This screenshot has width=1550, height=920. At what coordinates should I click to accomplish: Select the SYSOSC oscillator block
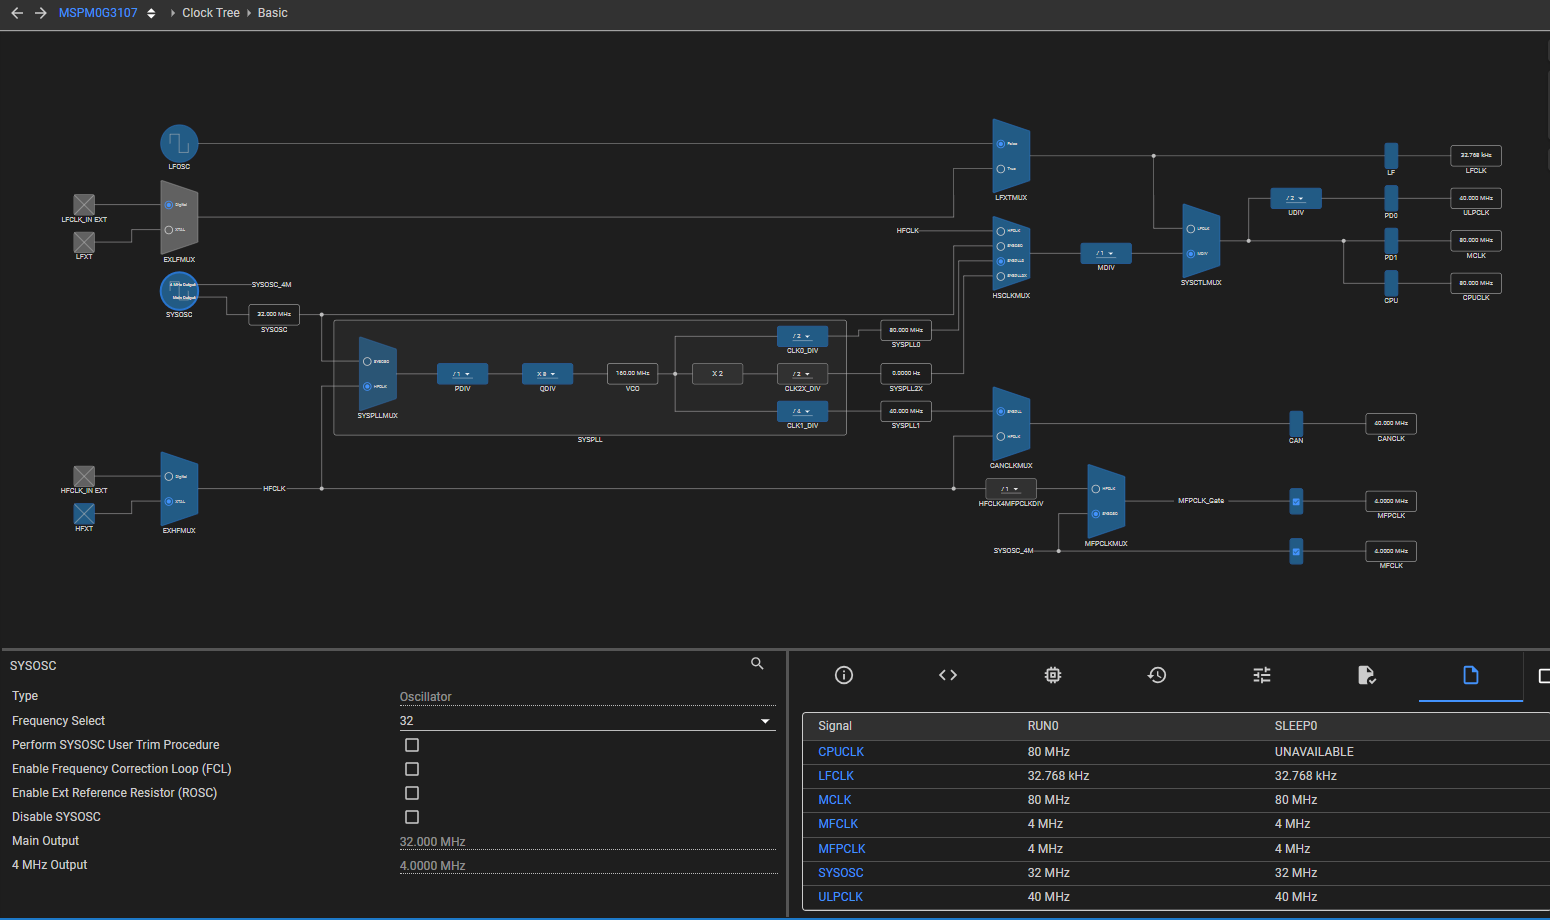coord(179,291)
